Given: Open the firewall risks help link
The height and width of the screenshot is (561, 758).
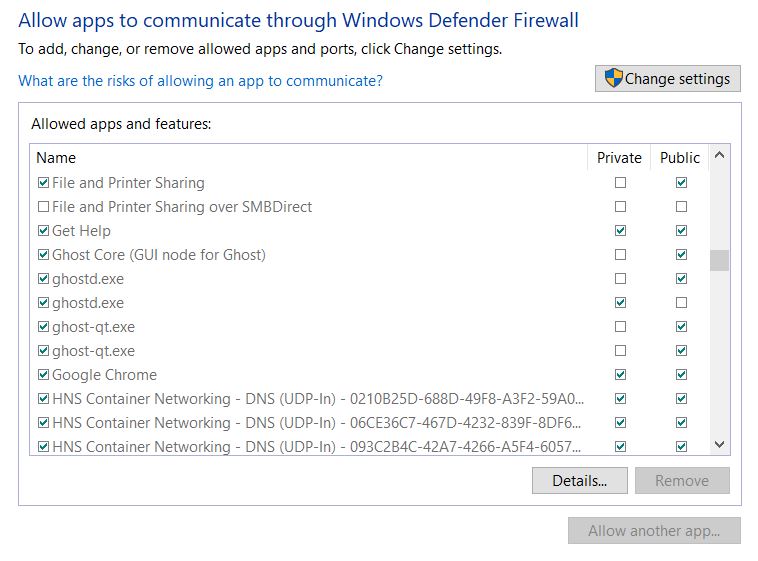Looking at the screenshot, I should click(200, 81).
